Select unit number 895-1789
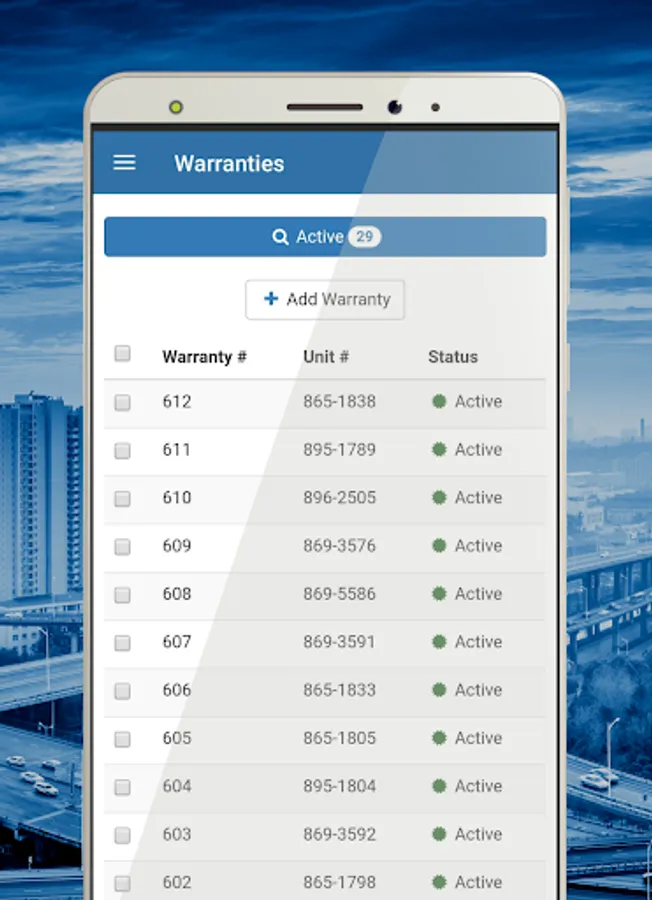This screenshot has height=900, width=652. [x=340, y=449]
